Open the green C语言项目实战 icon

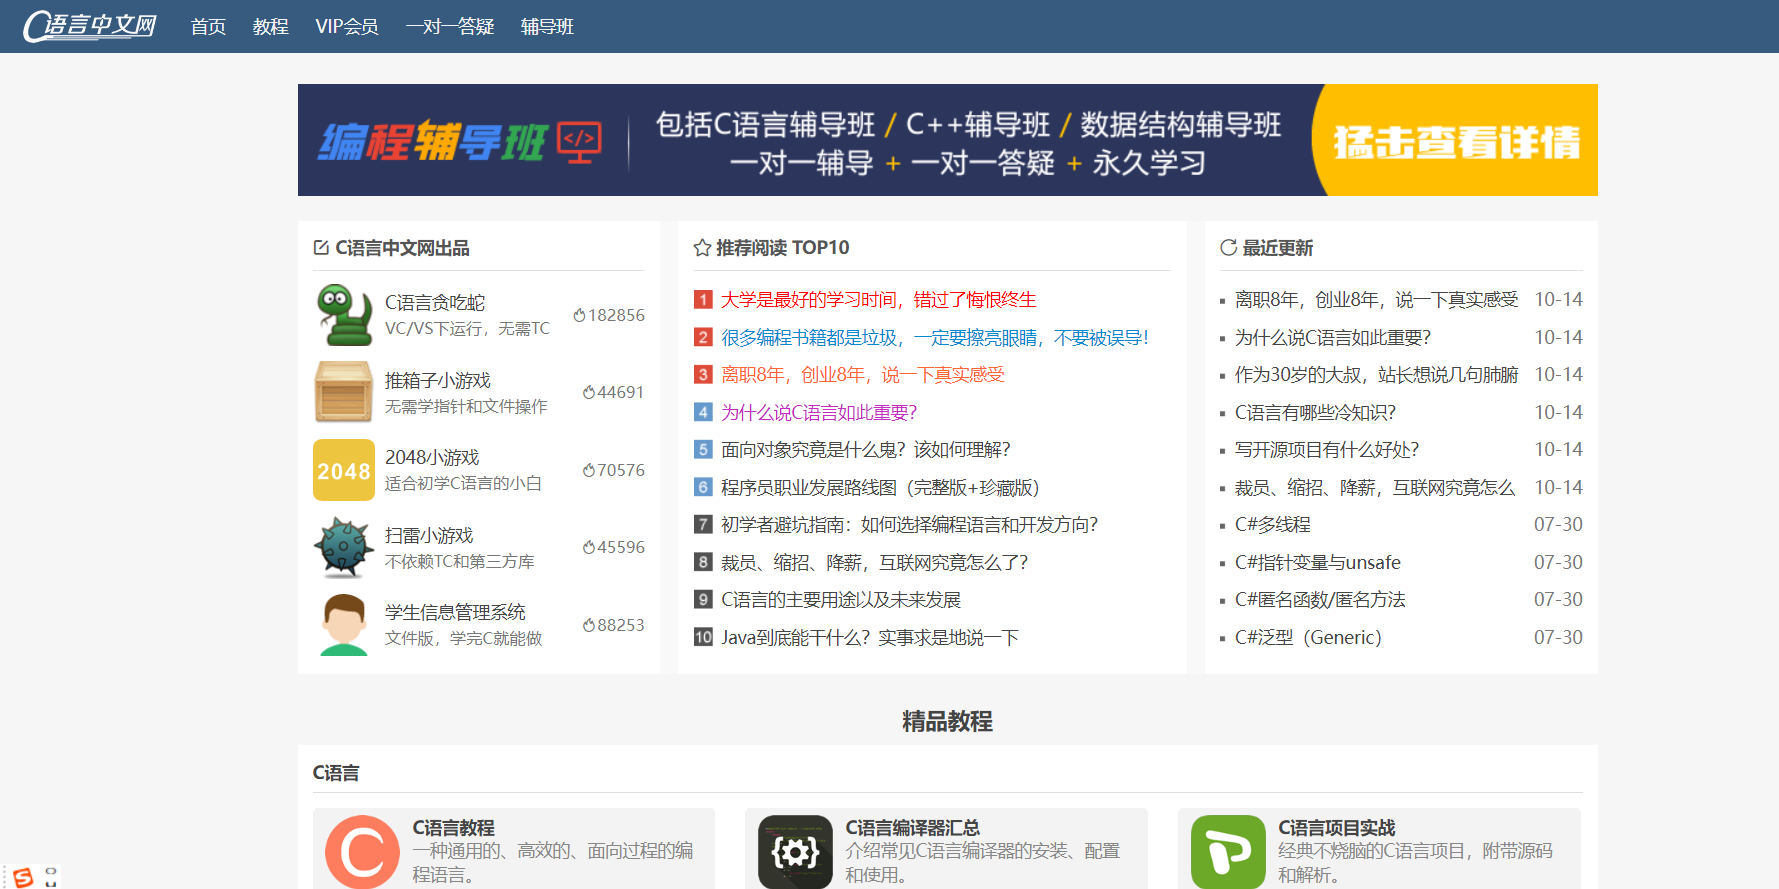[x=1228, y=852]
